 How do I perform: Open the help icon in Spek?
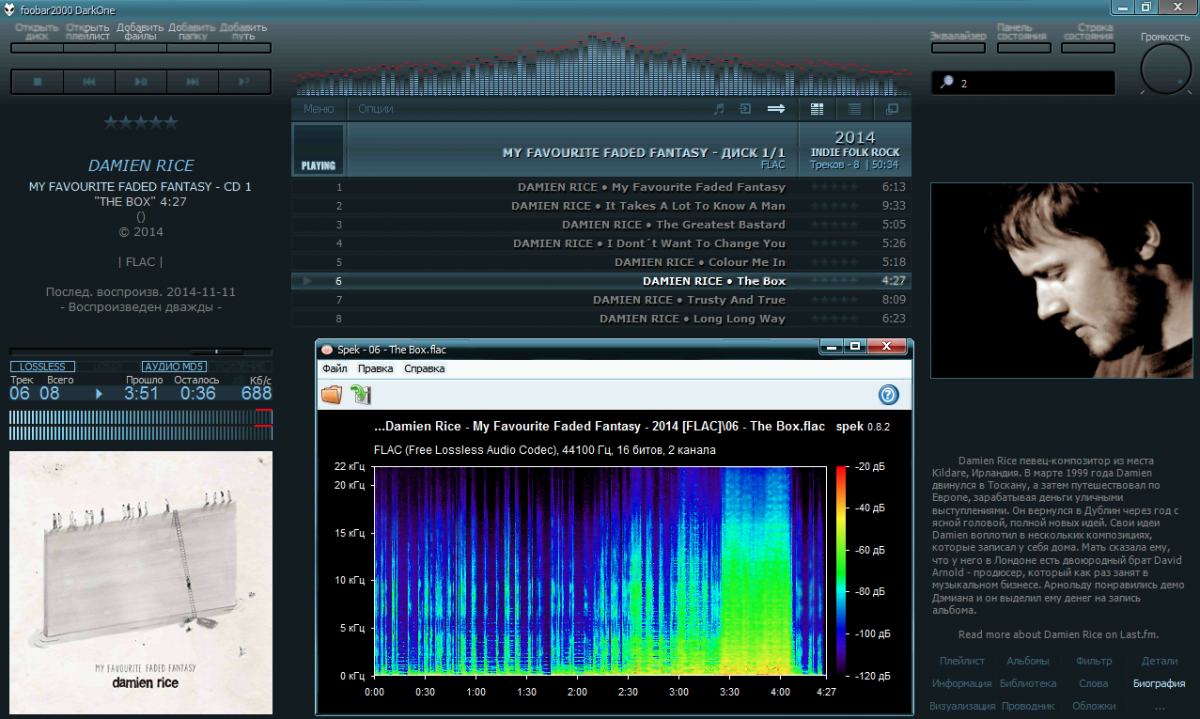point(888,395)
